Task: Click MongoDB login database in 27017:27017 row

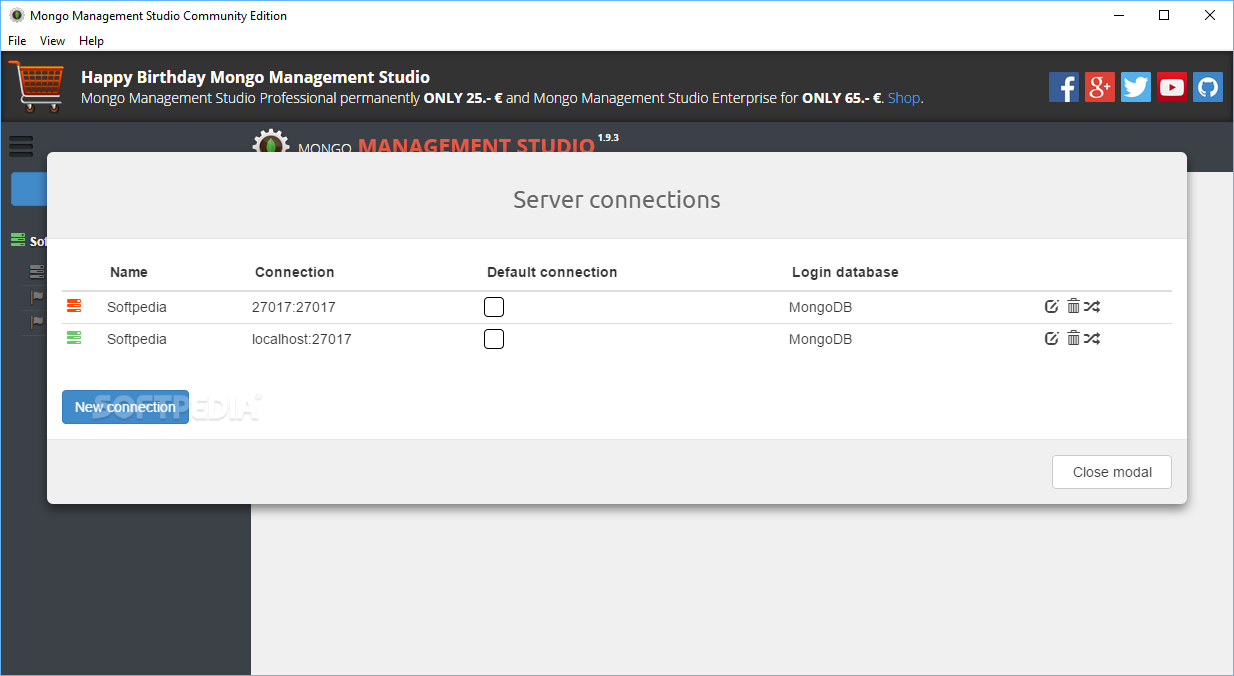Action: [820, 307]
